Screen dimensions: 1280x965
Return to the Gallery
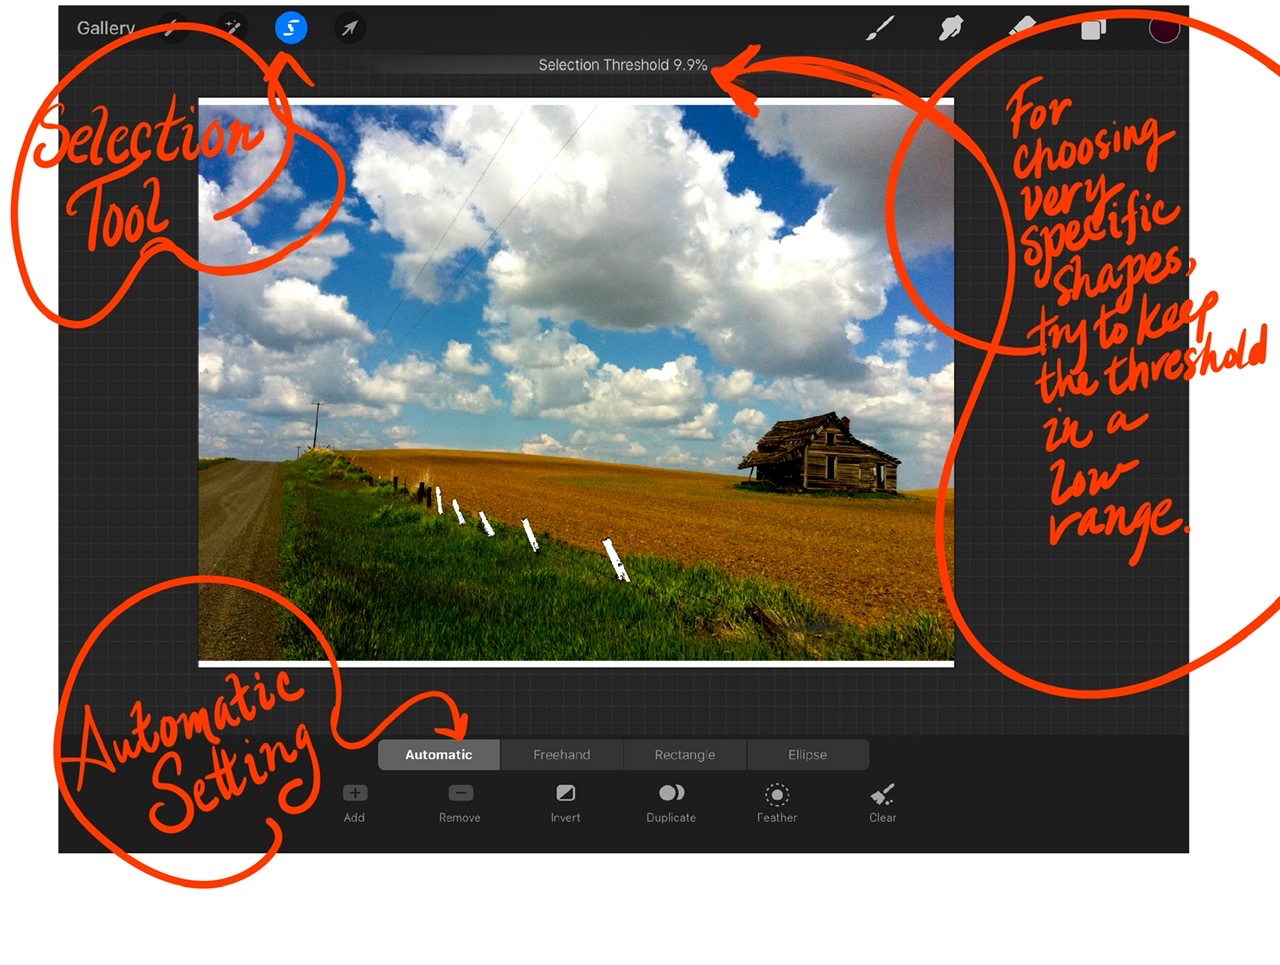[x=105, y=27]
